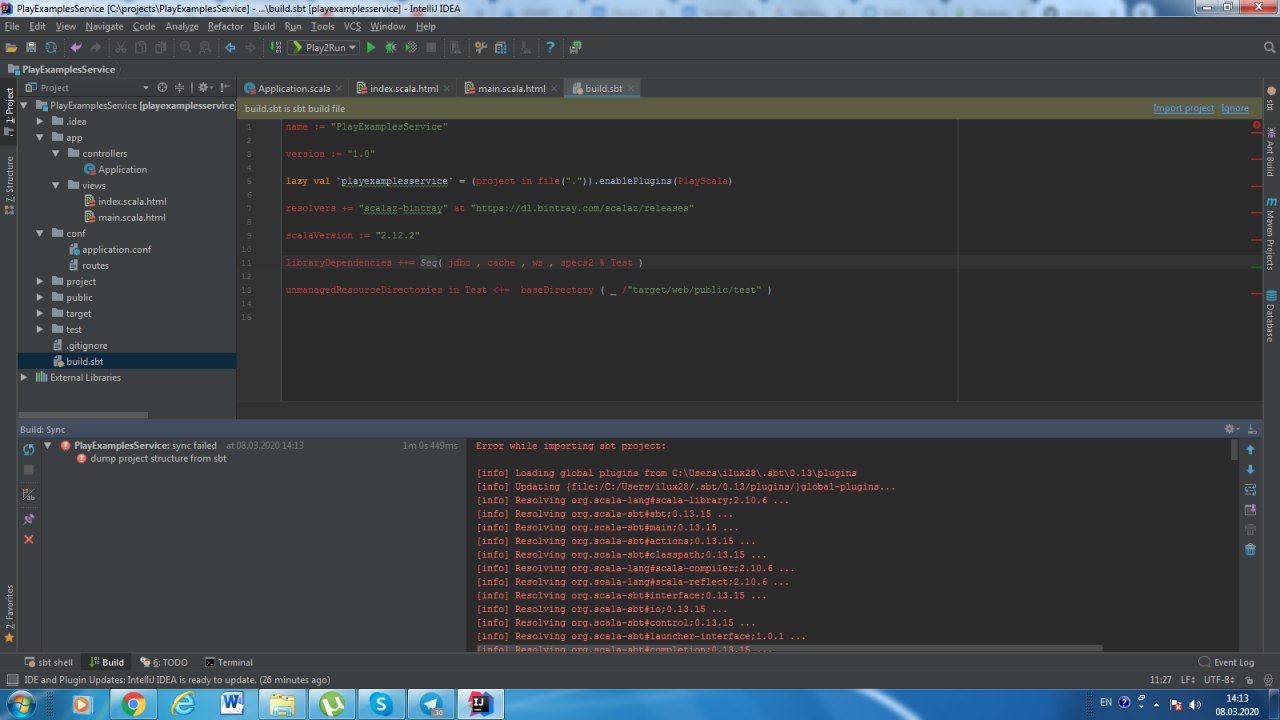Open the VCS menu
This screenshot has height=720, width=1280.
coord(352,26)
